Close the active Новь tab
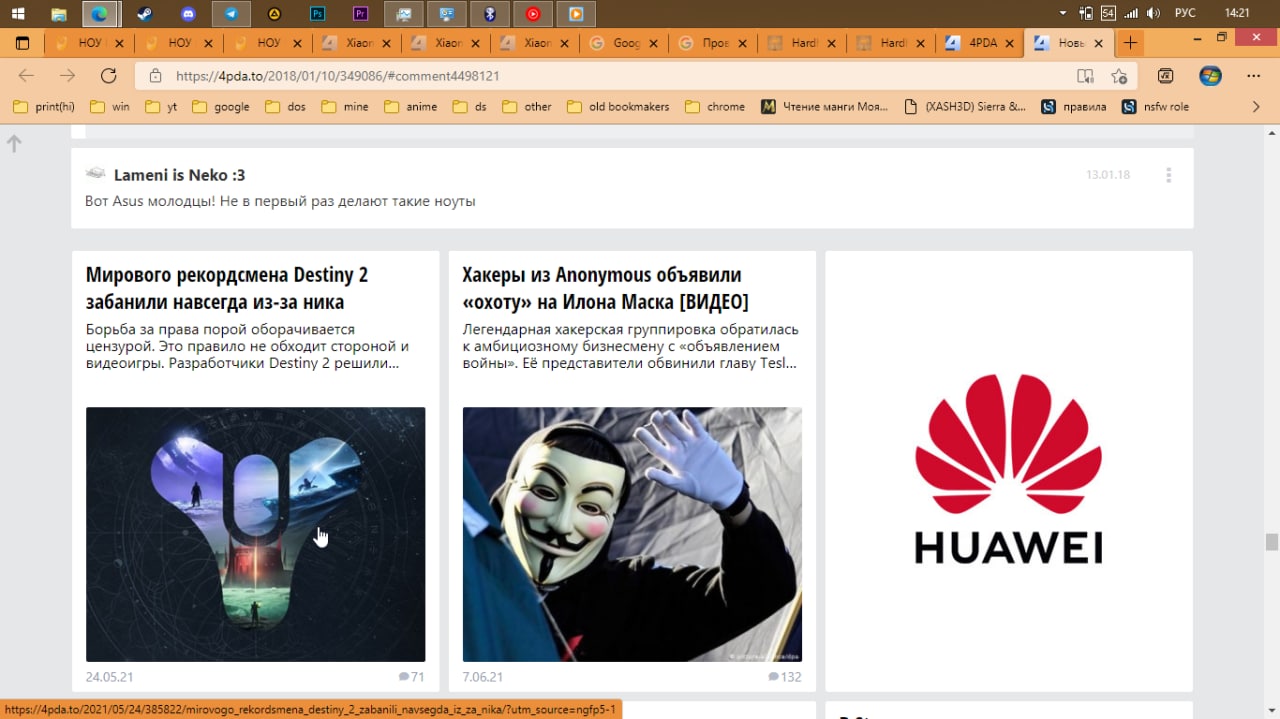The image size is (1280, 719). tap(1099, 43)
